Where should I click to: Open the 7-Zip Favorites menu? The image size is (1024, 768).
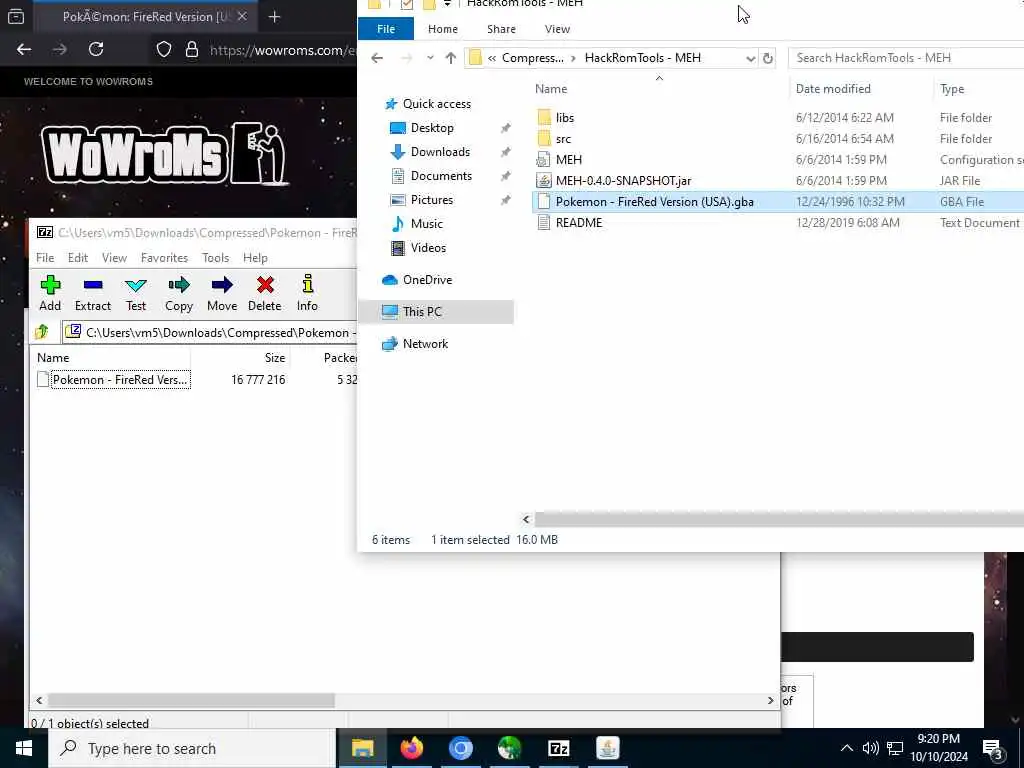[x=164, y=258]
